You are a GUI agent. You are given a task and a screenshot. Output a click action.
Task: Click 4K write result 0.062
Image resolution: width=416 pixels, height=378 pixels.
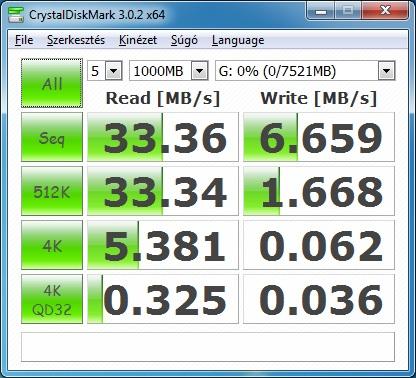tap(319, 245)
